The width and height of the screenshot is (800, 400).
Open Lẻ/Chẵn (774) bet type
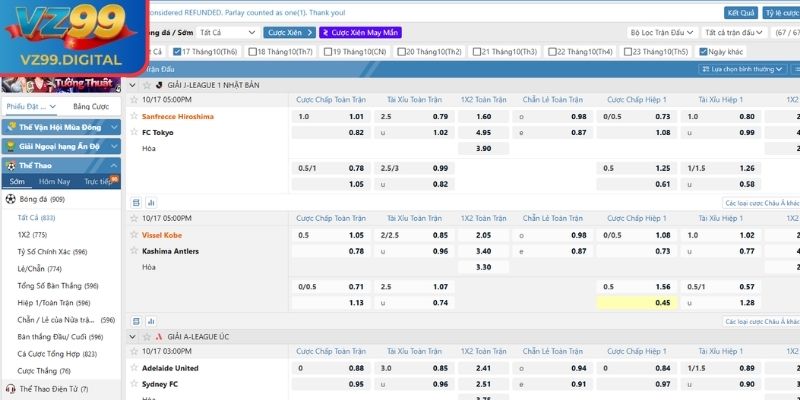click(x=39, y=268)
